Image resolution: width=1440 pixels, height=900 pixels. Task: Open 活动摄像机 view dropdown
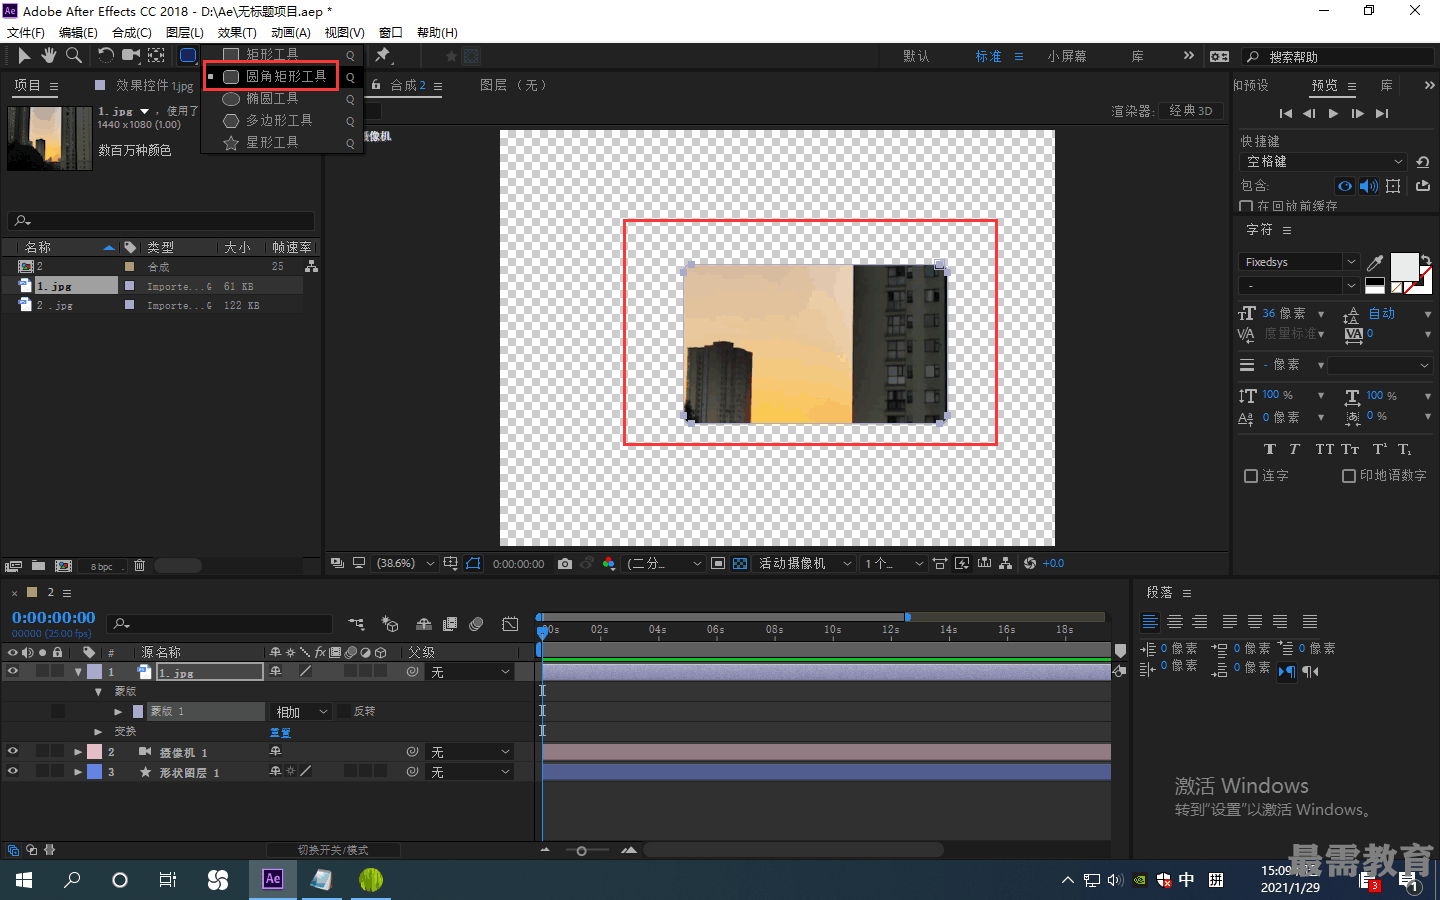[x=804, y=564]
